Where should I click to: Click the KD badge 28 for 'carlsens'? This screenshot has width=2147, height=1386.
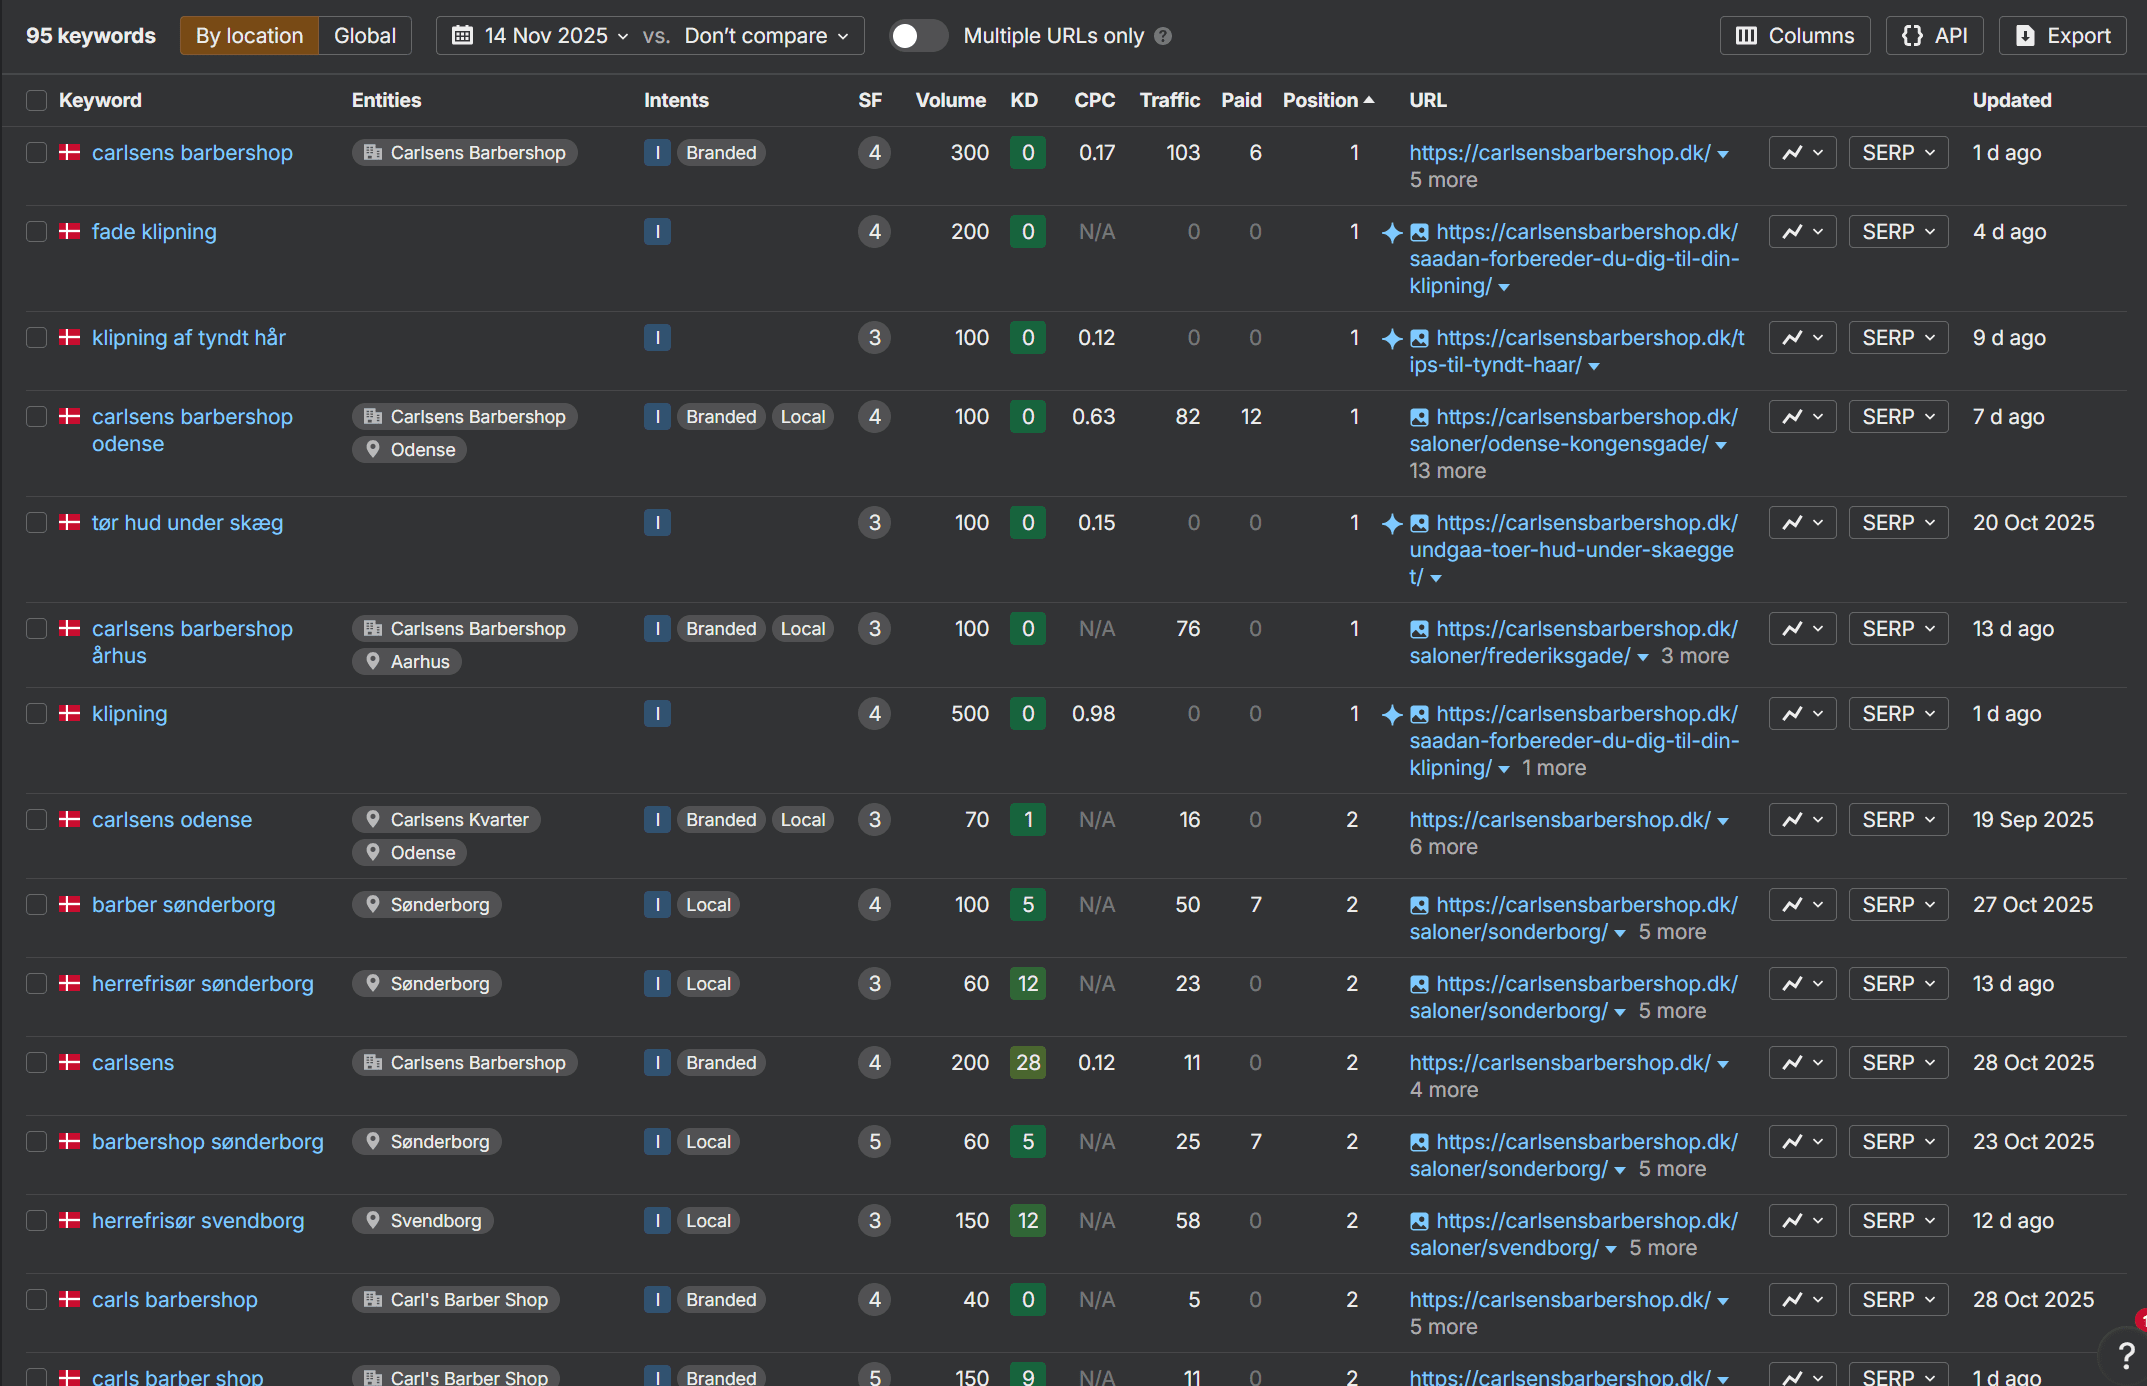(1028, 1063)
